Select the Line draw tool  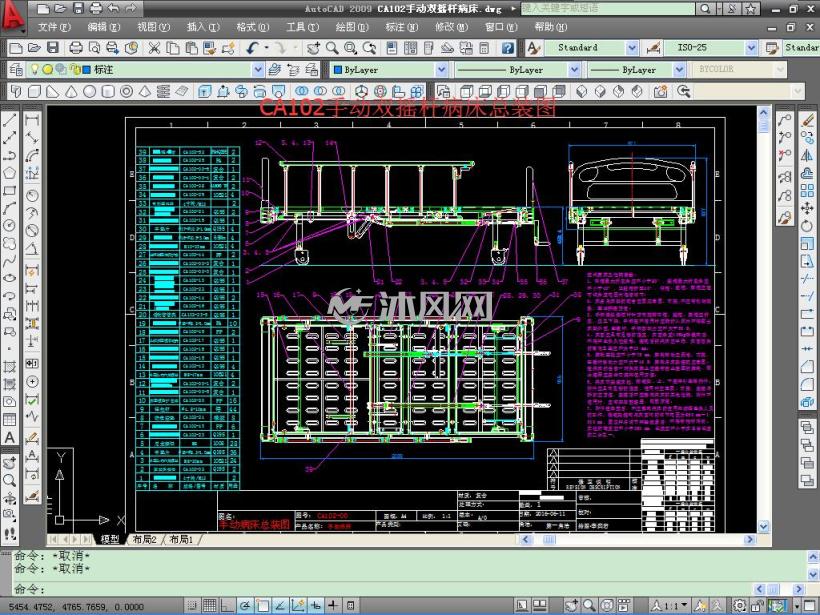click(x=9, y=120)
